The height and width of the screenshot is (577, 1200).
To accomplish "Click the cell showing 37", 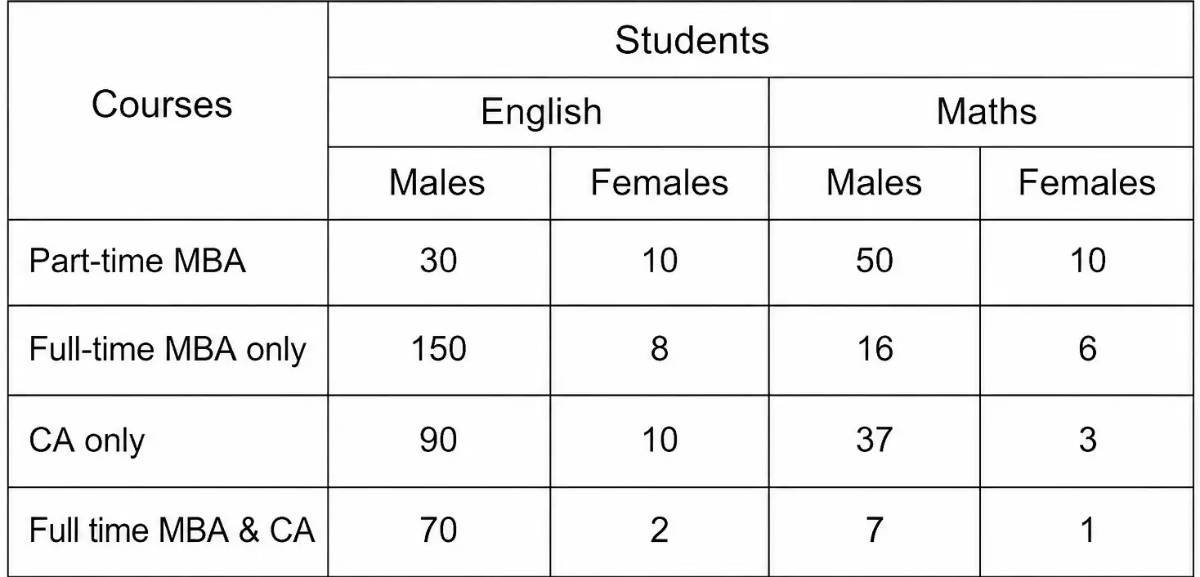I will 874,440.
